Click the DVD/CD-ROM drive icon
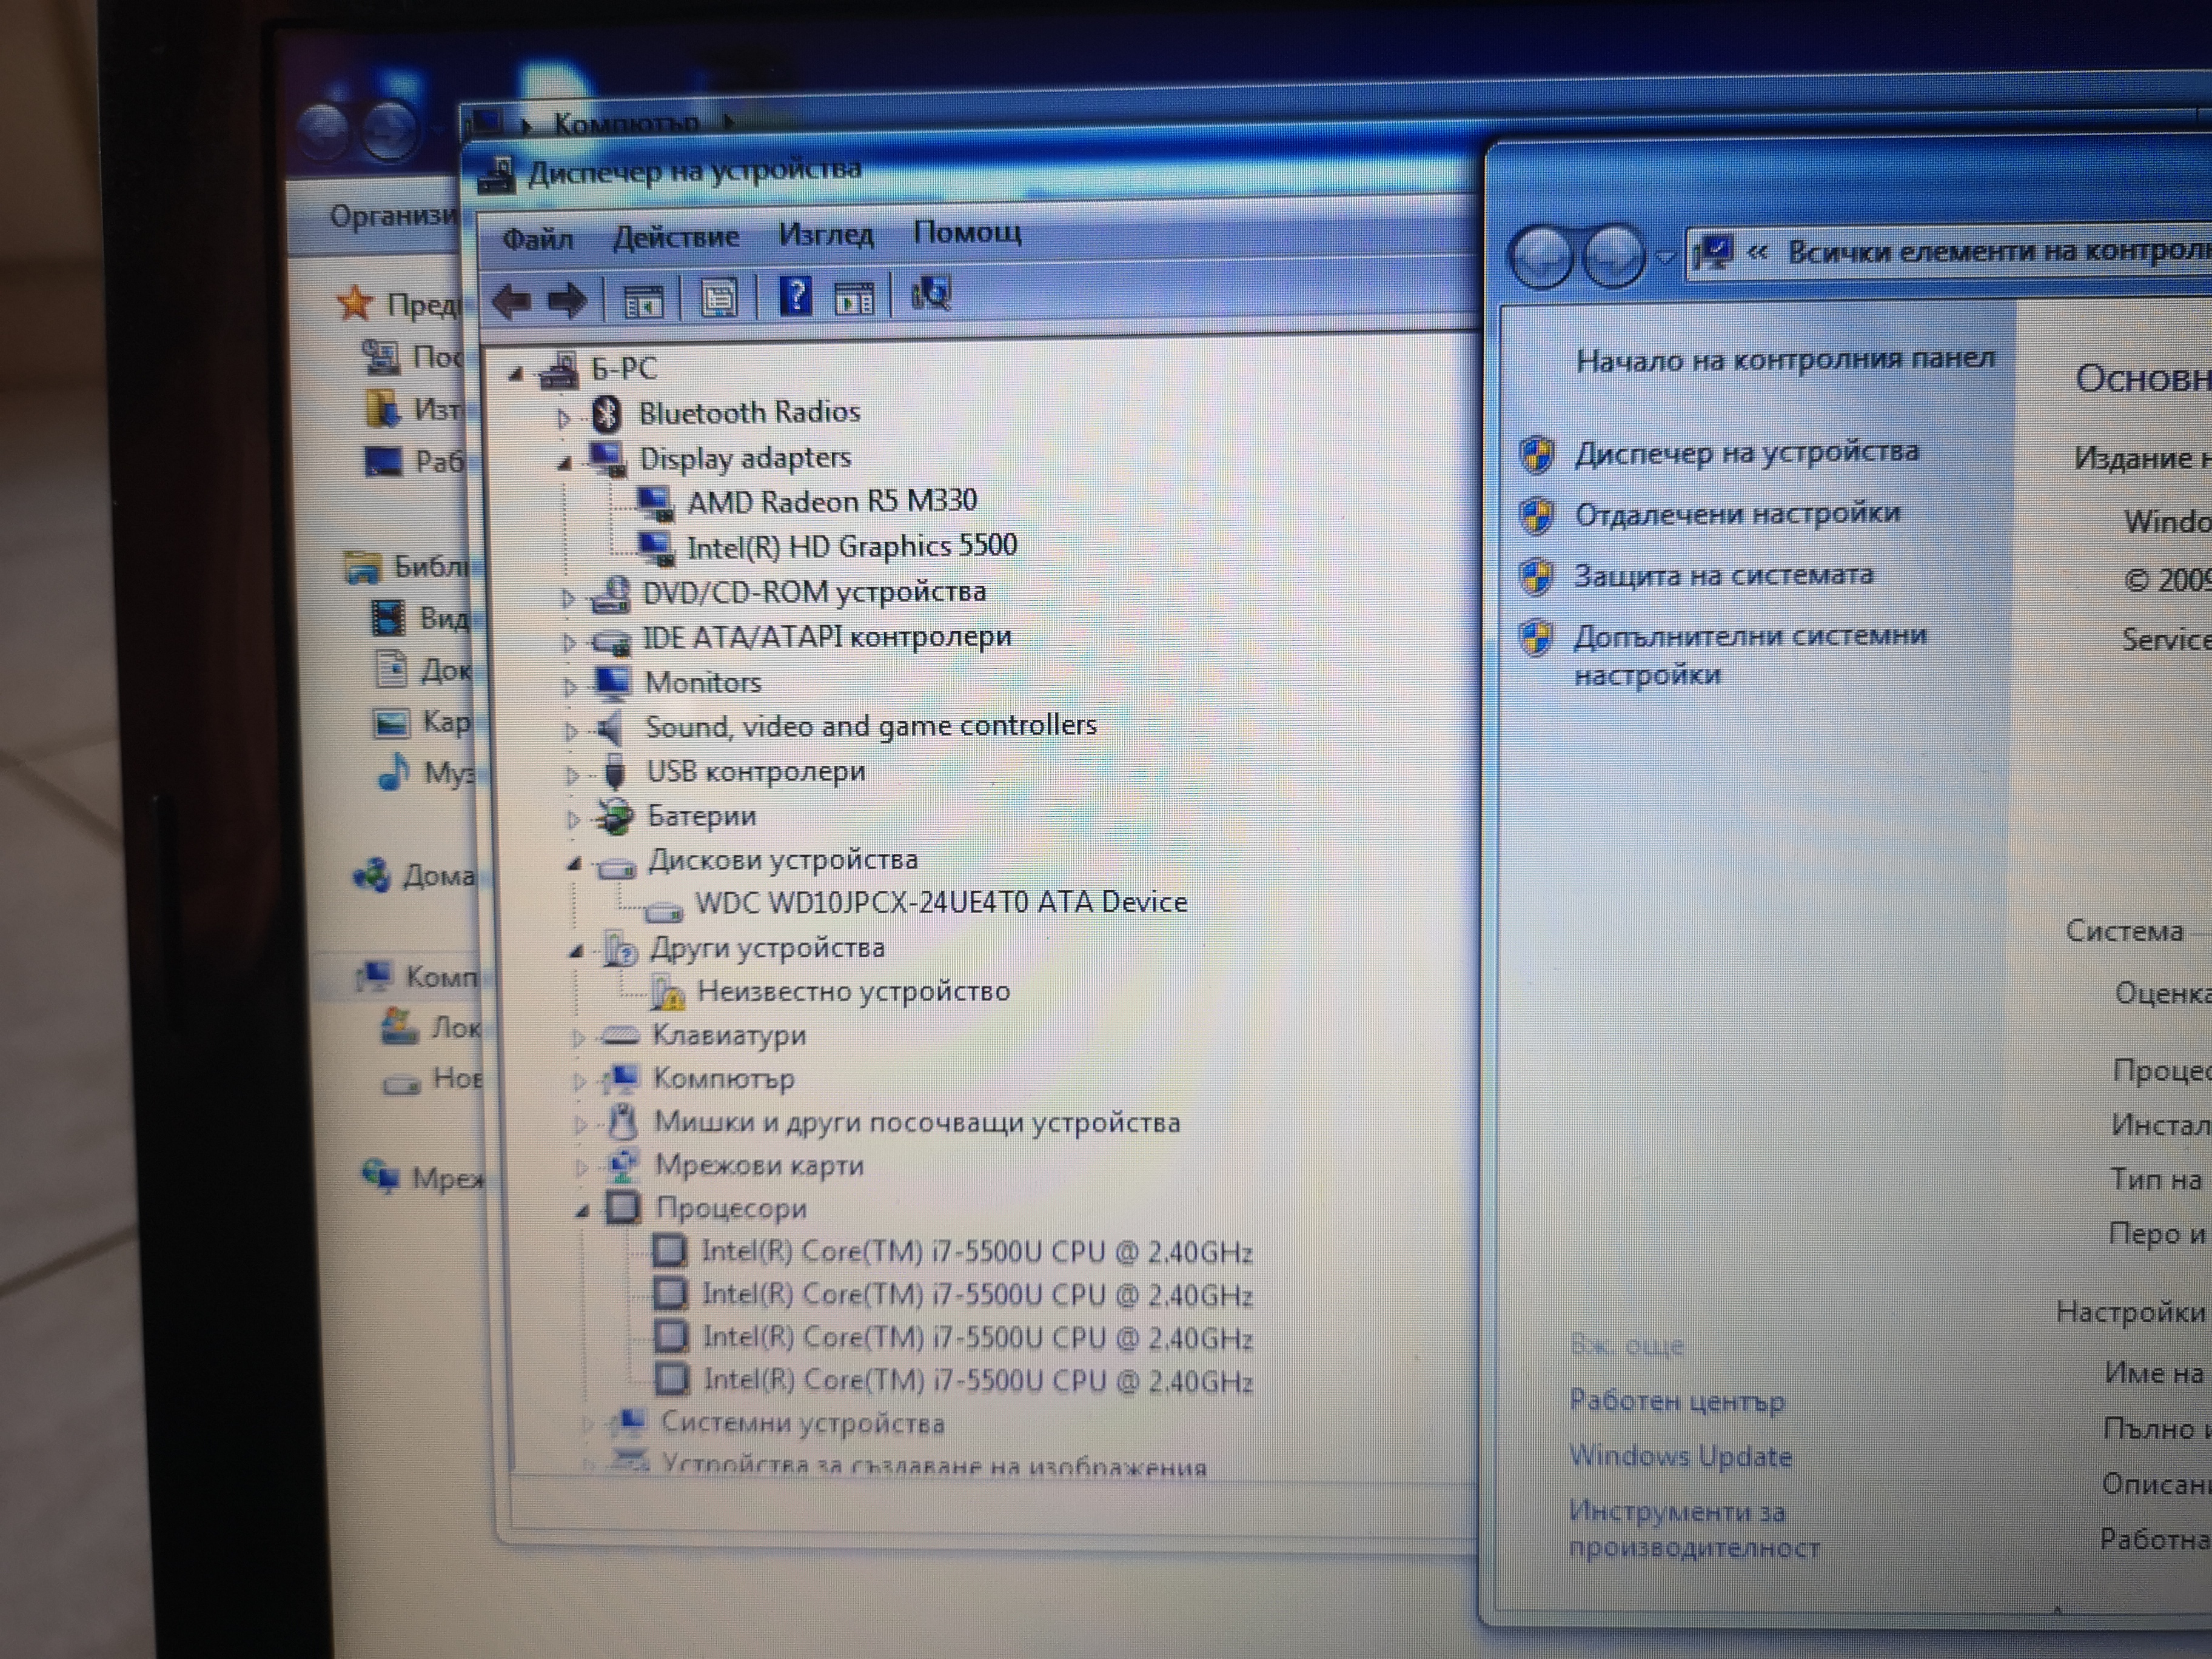2212x1659 pixels. [x=610, y=594]
